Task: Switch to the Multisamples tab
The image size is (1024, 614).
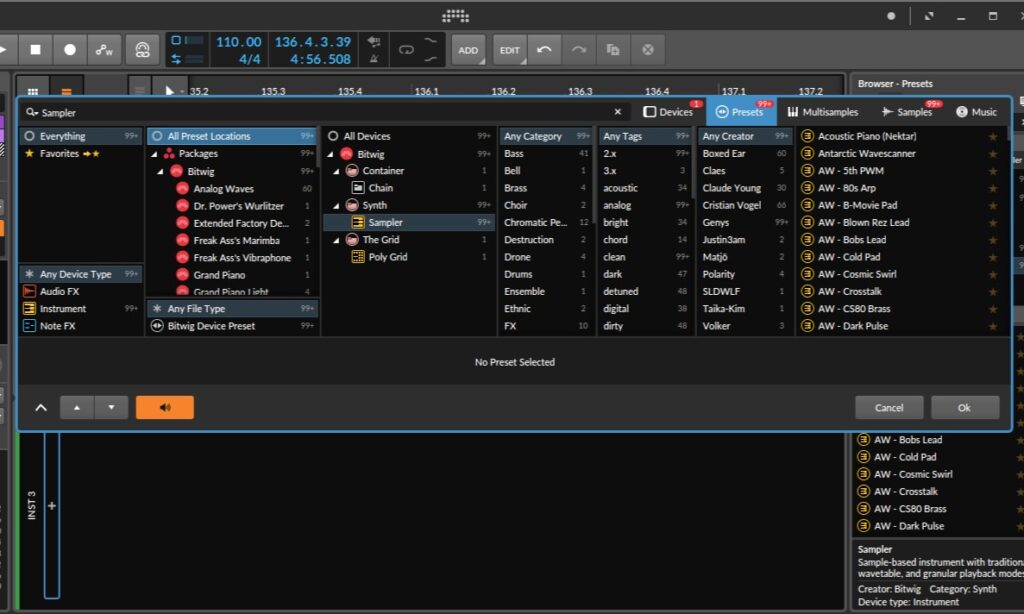Action: click(x=823, y=112)
